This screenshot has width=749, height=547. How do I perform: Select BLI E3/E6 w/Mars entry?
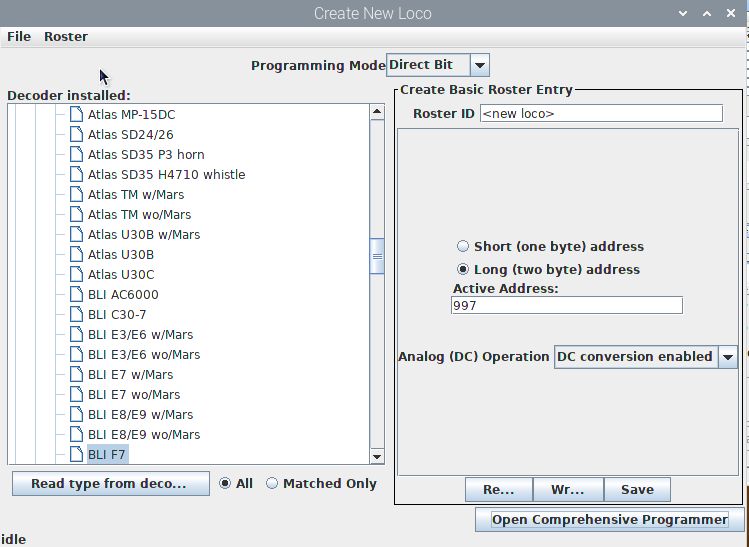point(140,335)
